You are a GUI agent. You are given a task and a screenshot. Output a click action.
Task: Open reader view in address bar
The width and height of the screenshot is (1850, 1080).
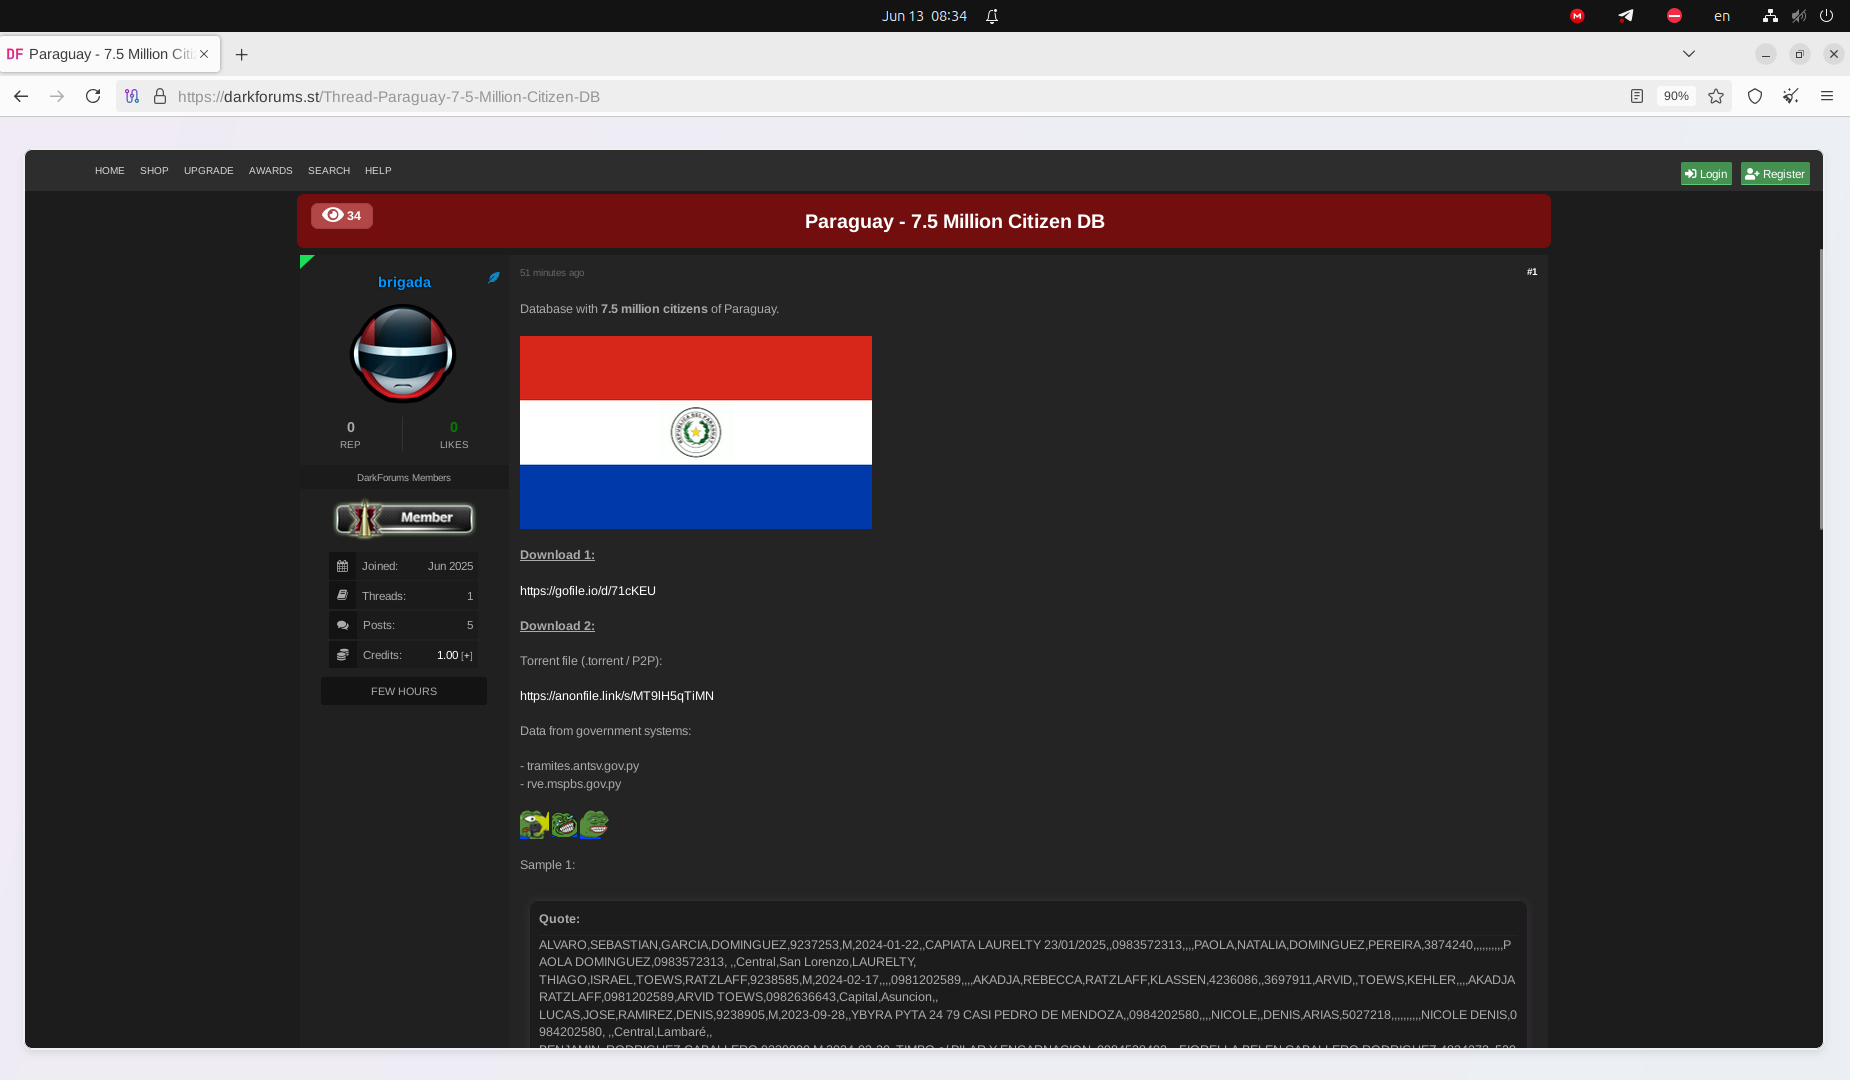(x=1637, y=96)
